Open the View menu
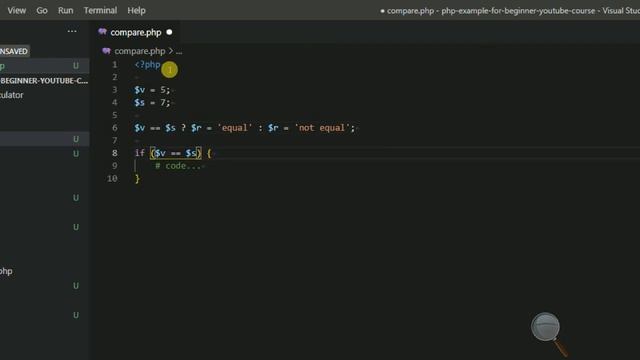 pyautogui.click(x=17, y=10)
